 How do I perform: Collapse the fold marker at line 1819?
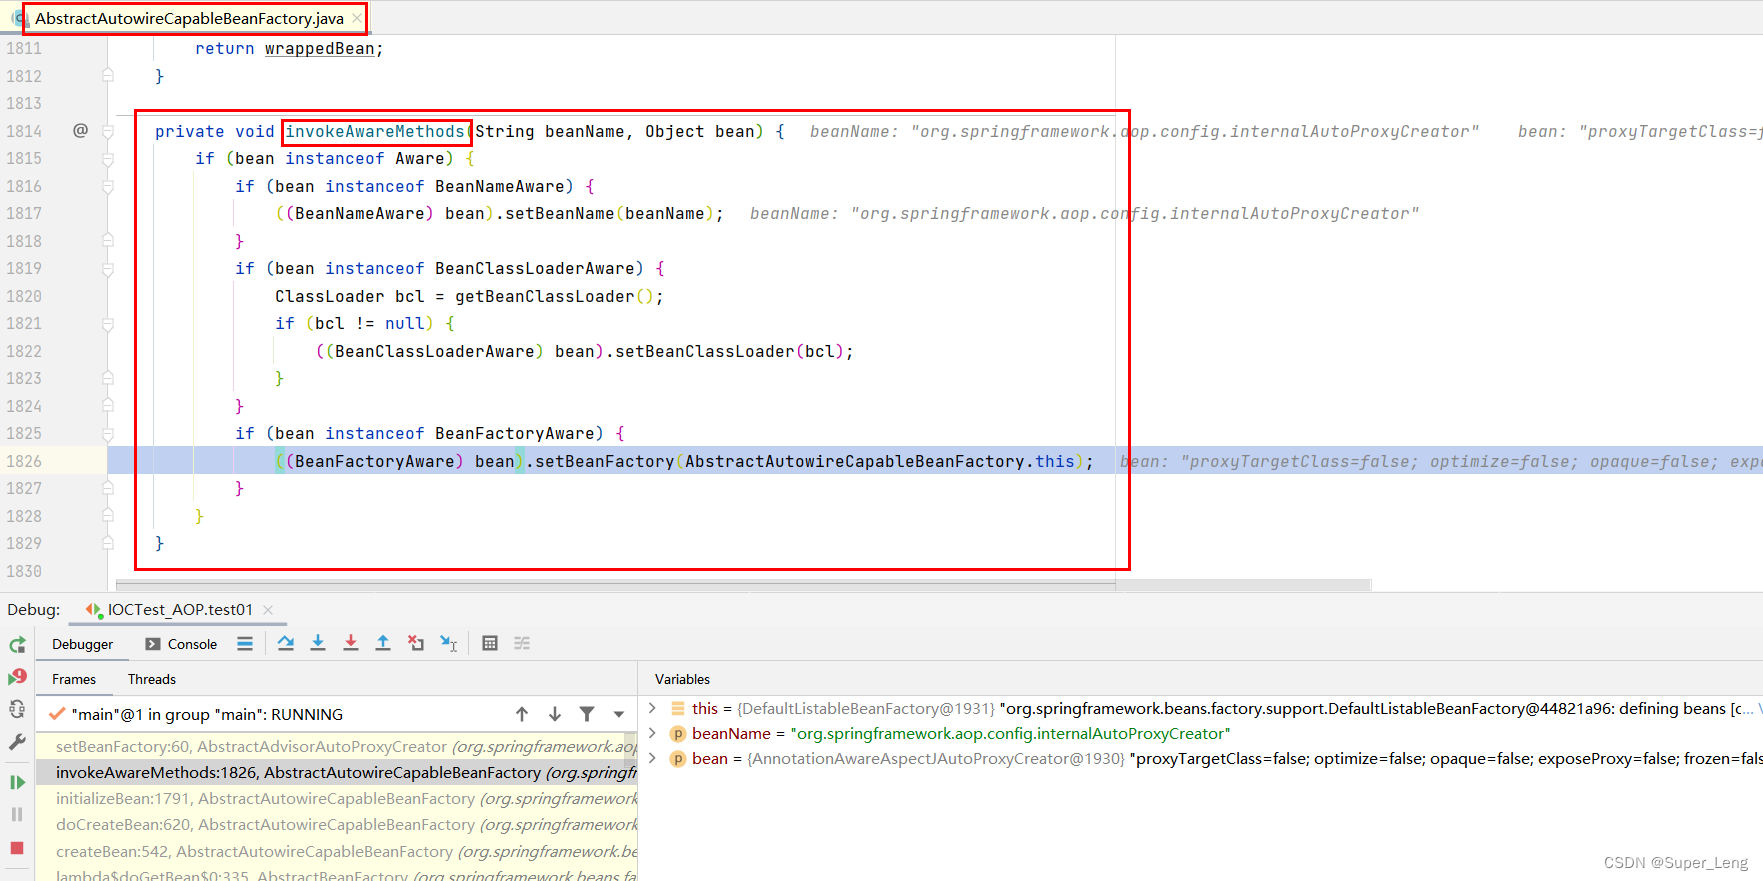[x=108, y=268]
